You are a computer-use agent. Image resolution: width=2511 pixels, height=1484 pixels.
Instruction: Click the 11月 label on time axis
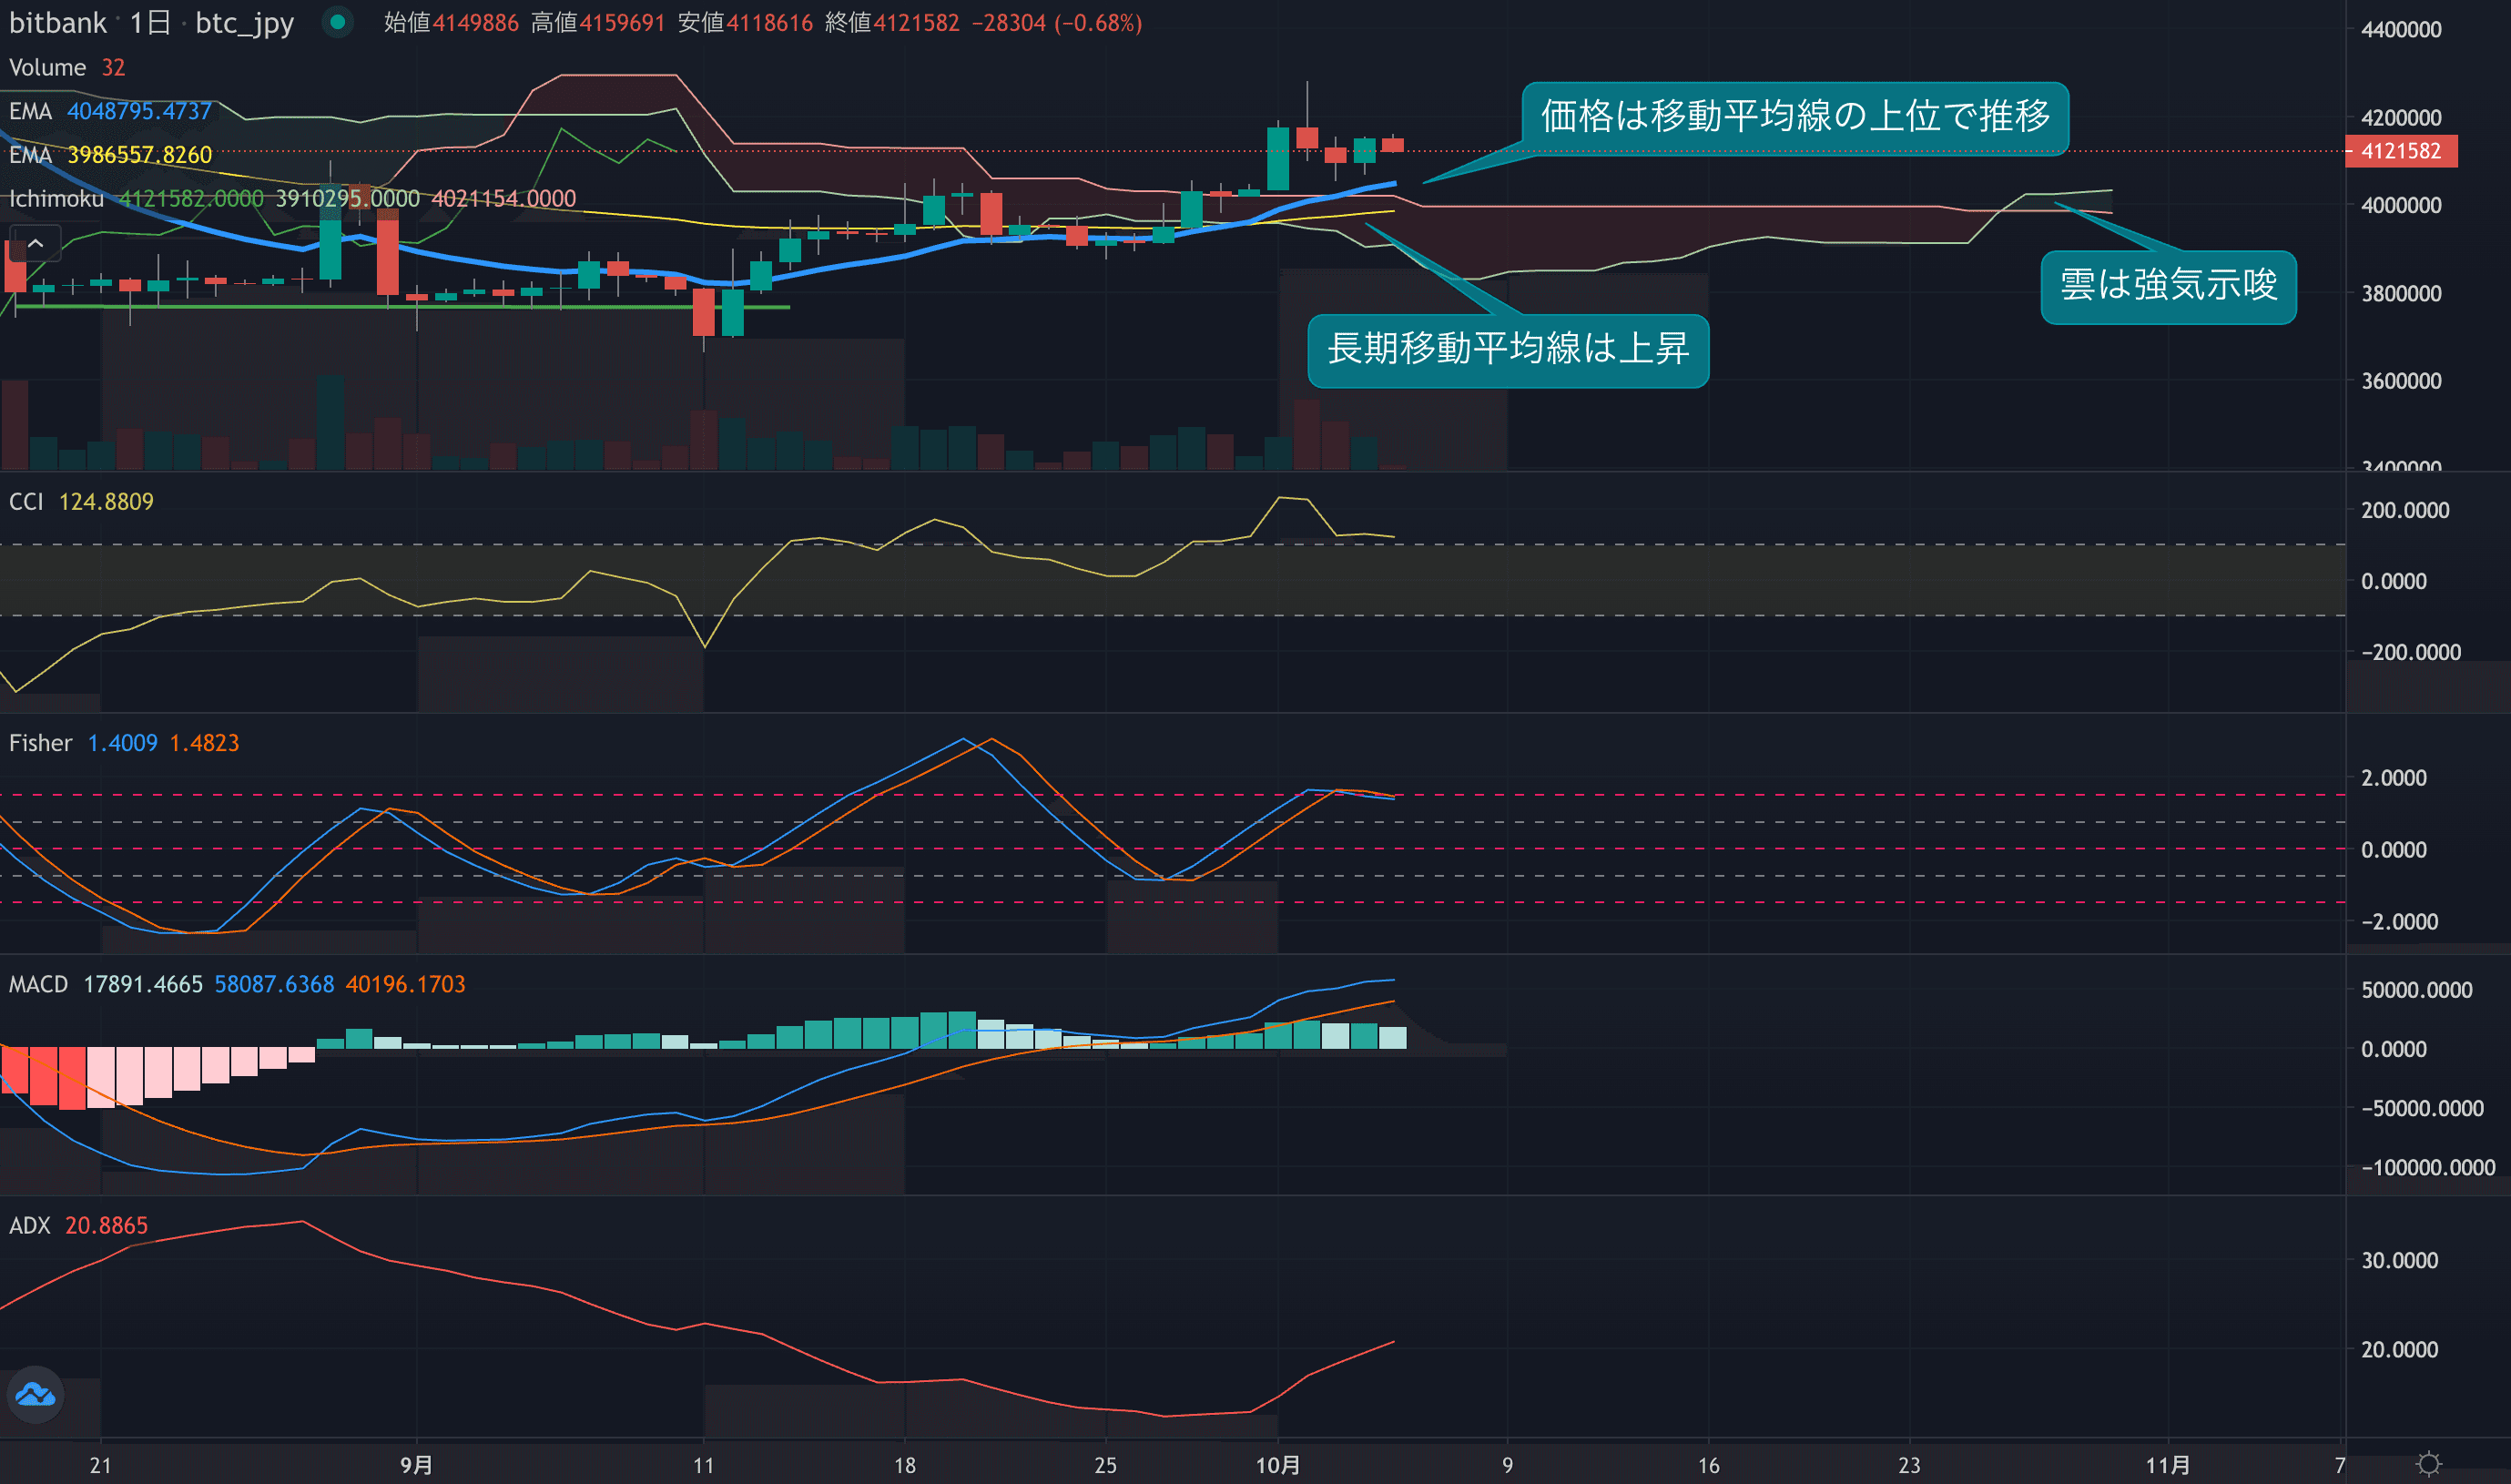[2167, 1465]
